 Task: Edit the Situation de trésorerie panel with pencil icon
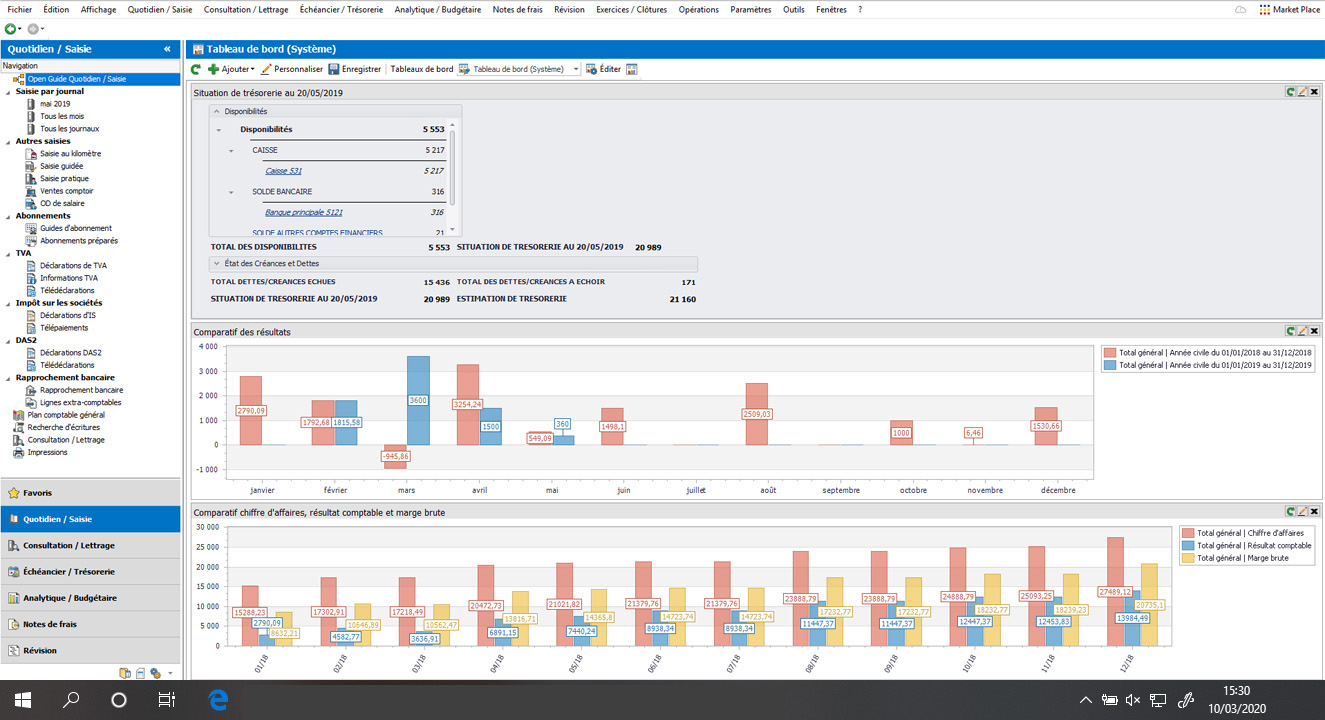tap(1302, 92)
